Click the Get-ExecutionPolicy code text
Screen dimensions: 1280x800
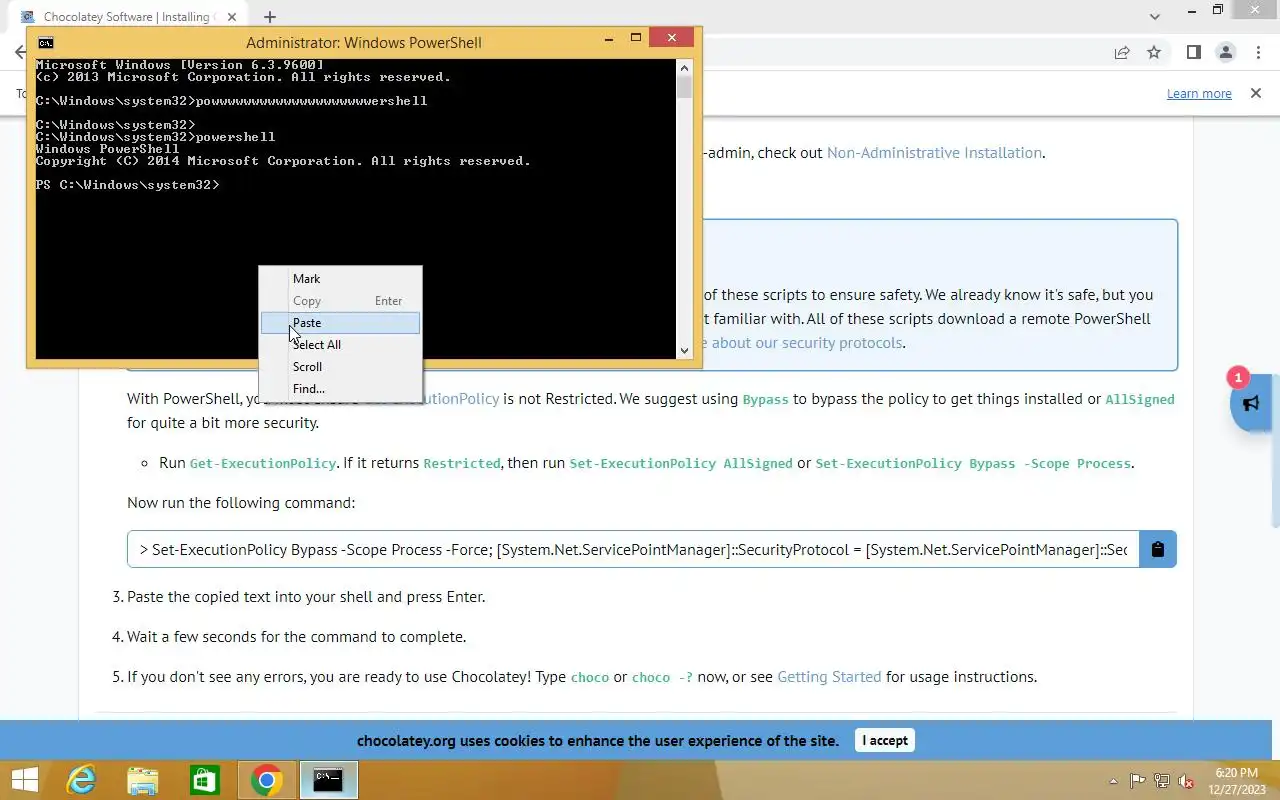[x=263, y=464]
